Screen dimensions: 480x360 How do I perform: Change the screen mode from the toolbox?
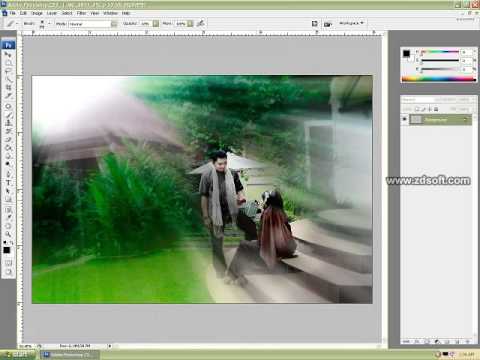8,272
